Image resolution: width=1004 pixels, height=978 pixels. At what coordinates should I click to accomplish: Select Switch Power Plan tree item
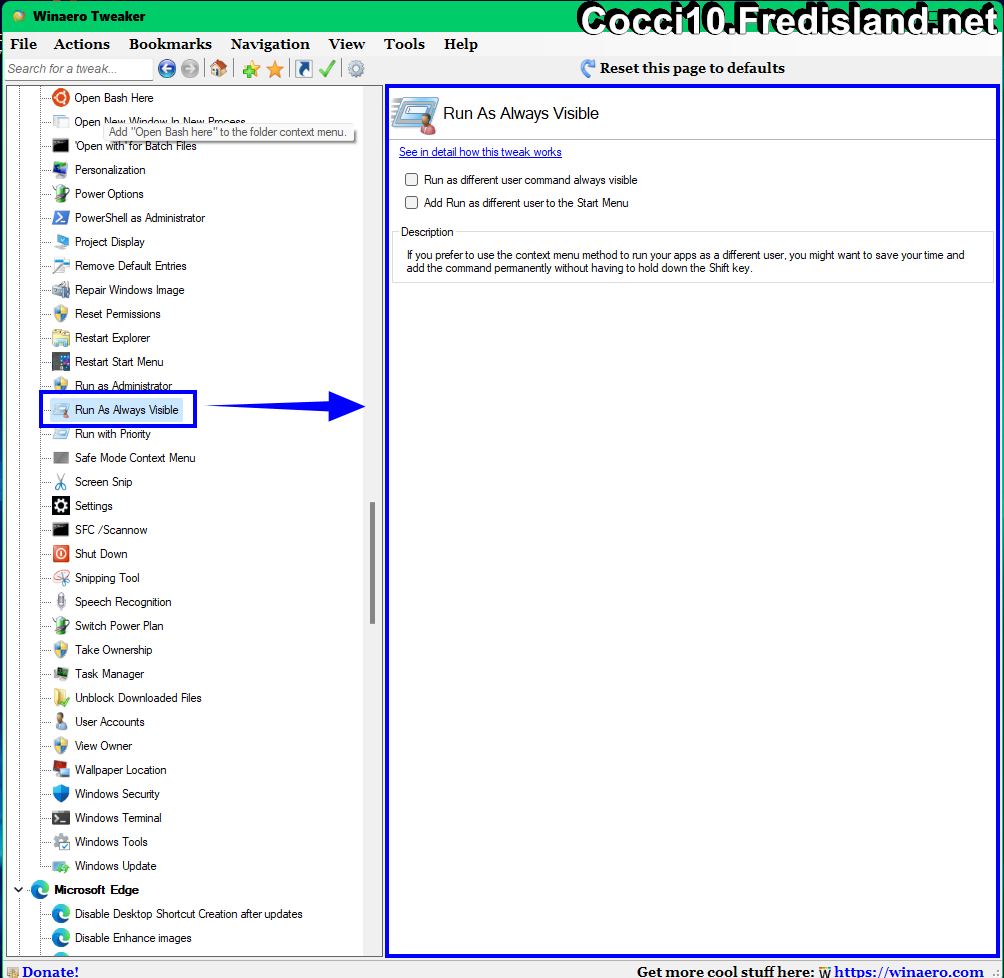[119, 626]
